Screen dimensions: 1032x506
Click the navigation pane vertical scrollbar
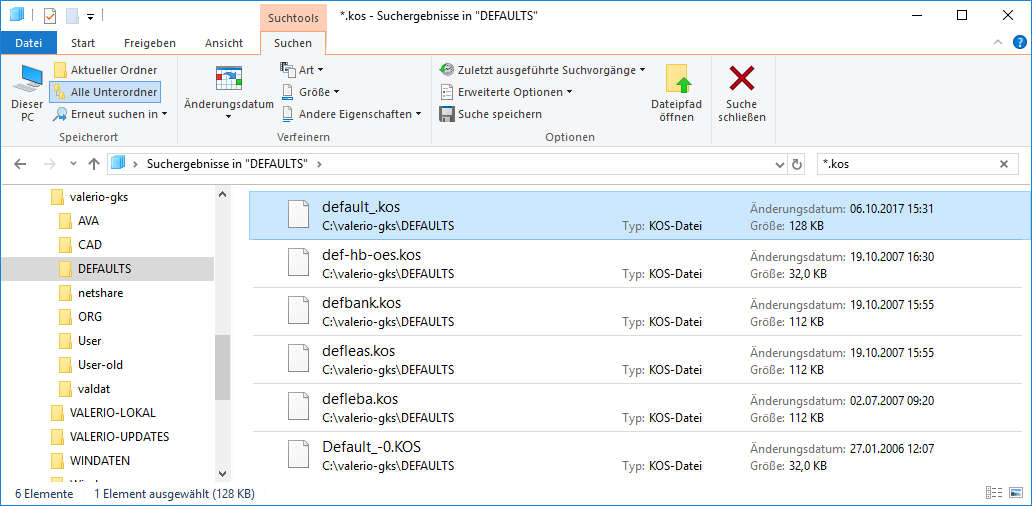pyautogui.click(x=222, y=365)
